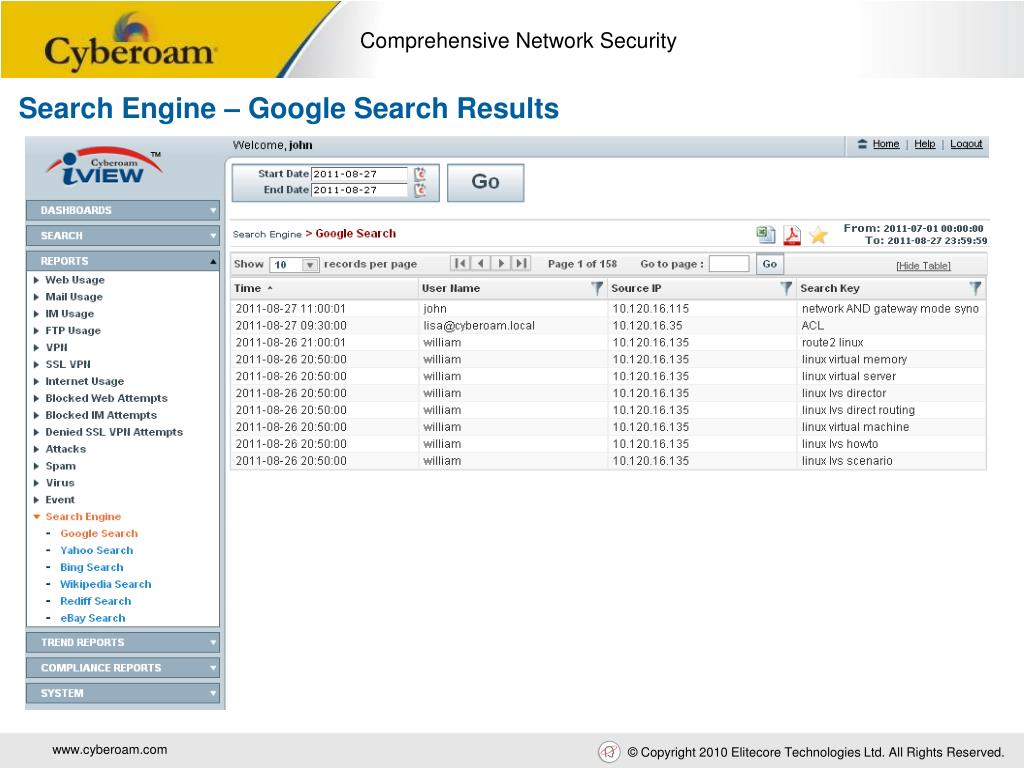
Task: Open the Wikipedia Search report
Action: (x=106, y=584)
